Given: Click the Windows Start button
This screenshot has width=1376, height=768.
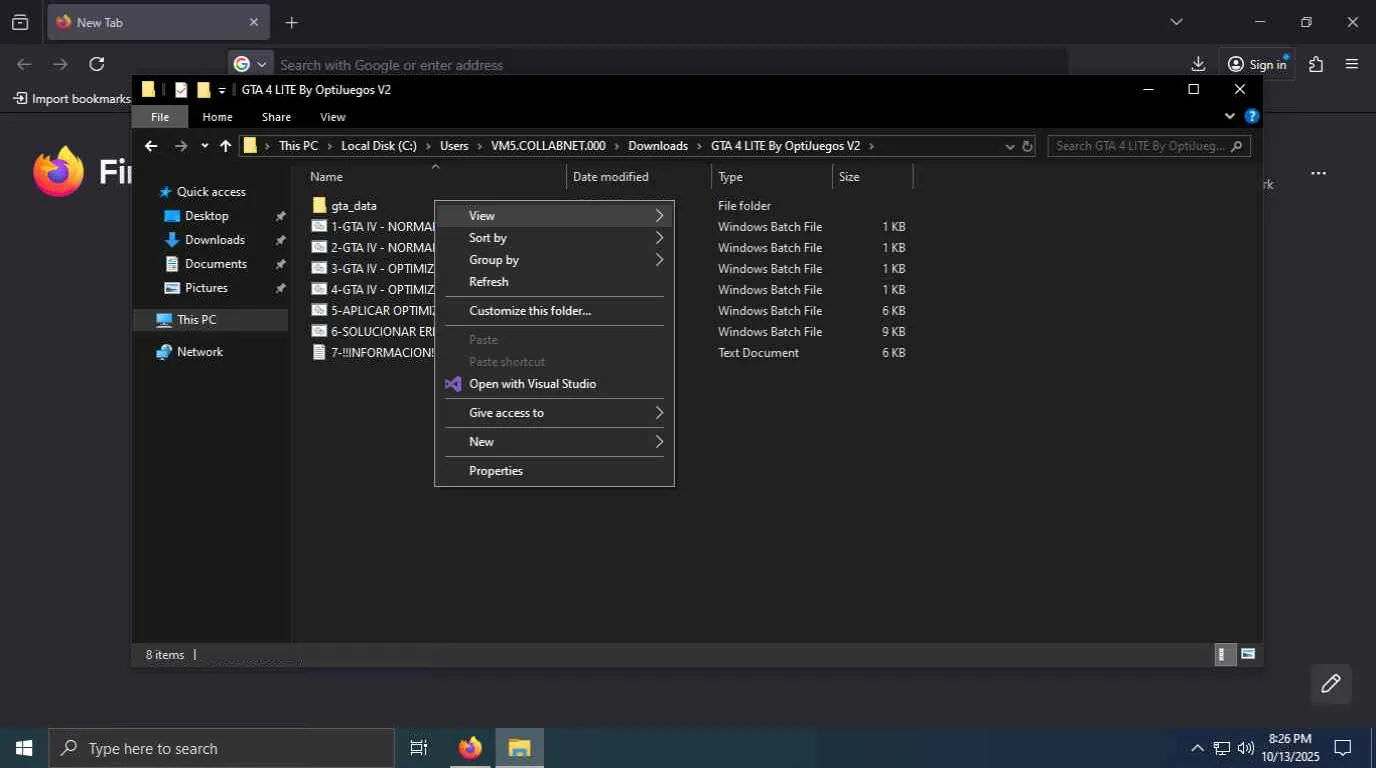Looking at the screenshot, I should coord(24,748).
